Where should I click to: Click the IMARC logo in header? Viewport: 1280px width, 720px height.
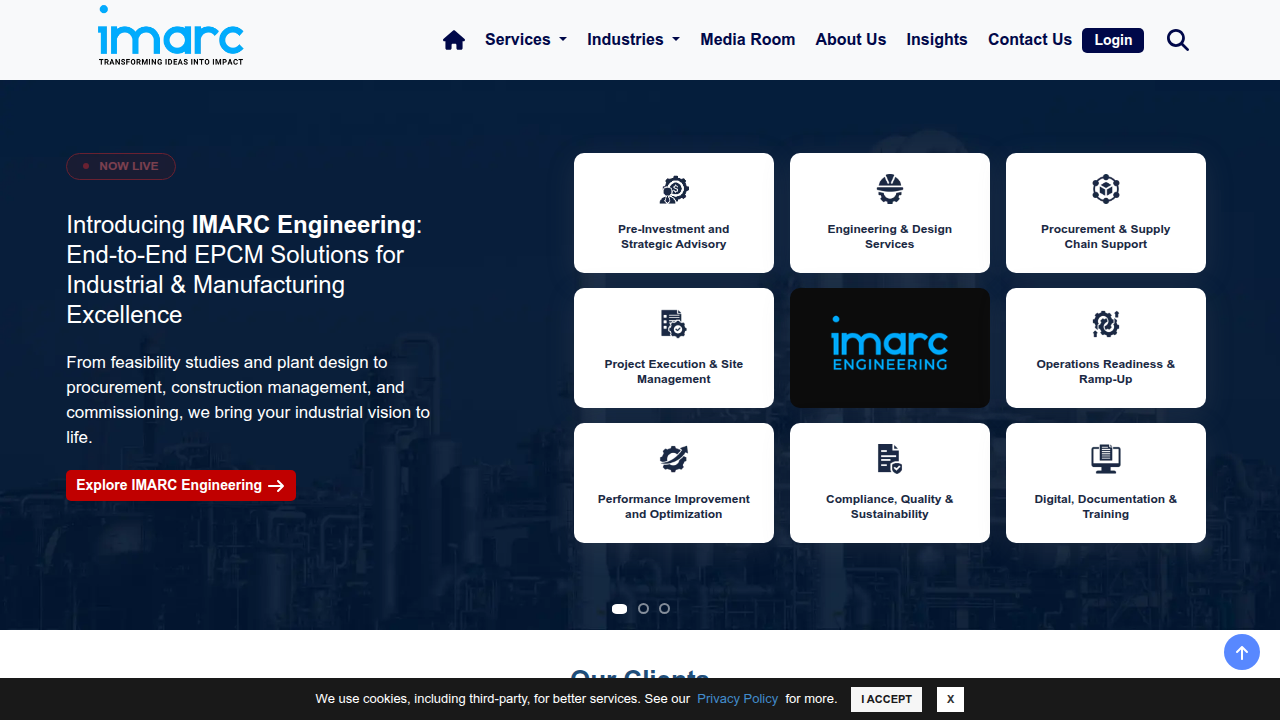click(171, 35)
